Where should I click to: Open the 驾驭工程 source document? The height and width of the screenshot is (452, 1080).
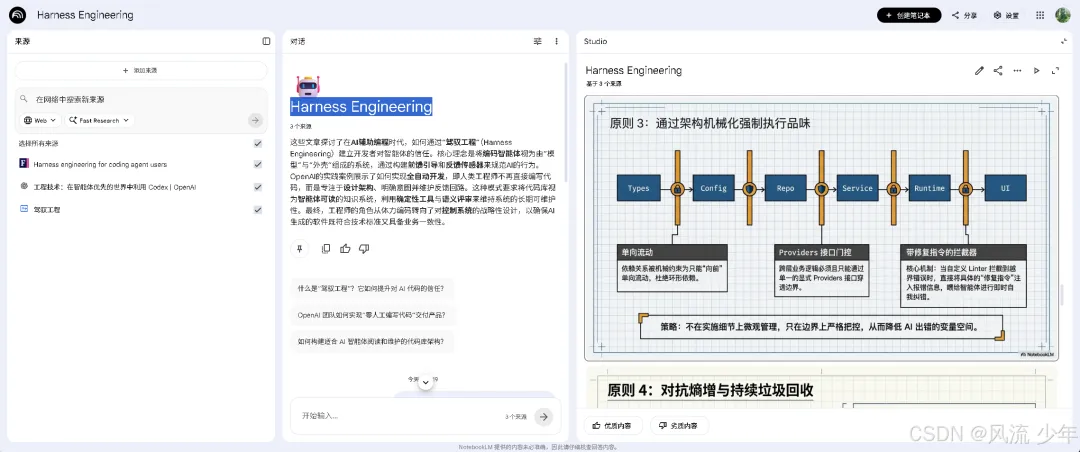pyautogui.click(x=47, y=209)
